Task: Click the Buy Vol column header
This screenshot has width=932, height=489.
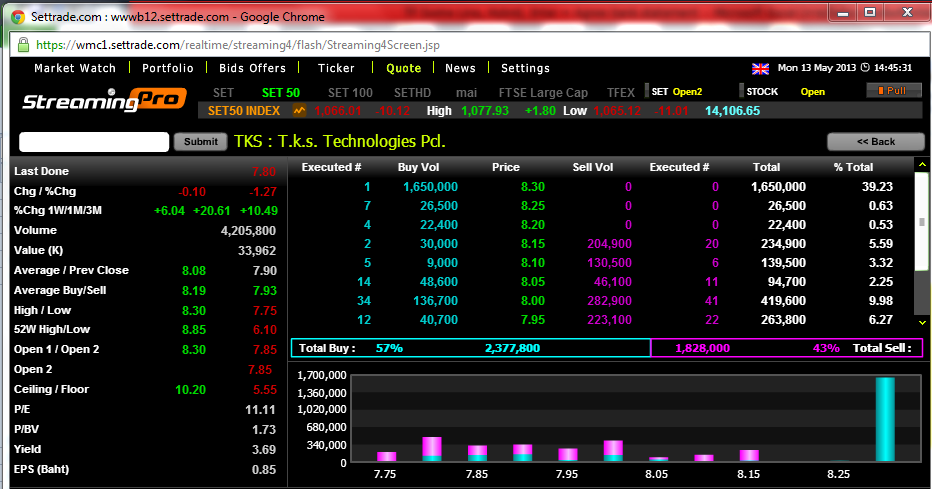Action: pyautogui.click(x=418, y=167)
